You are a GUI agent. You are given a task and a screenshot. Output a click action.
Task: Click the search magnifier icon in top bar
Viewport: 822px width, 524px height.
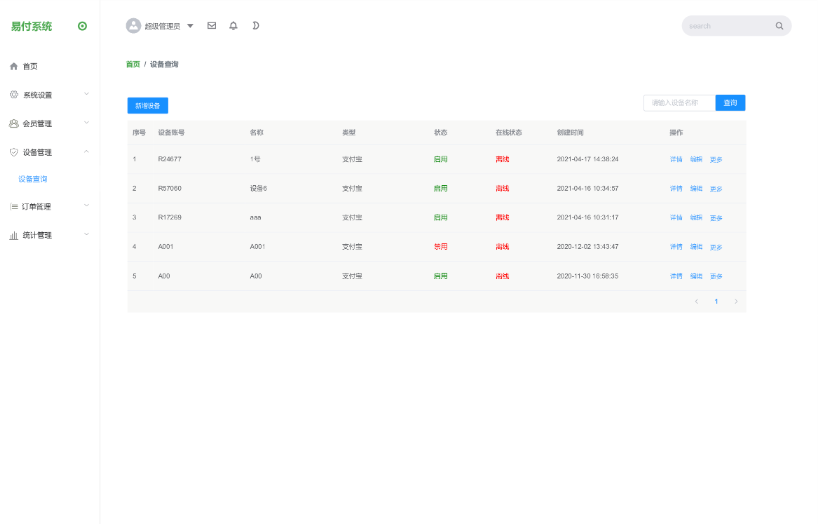(x=779, y=26)
